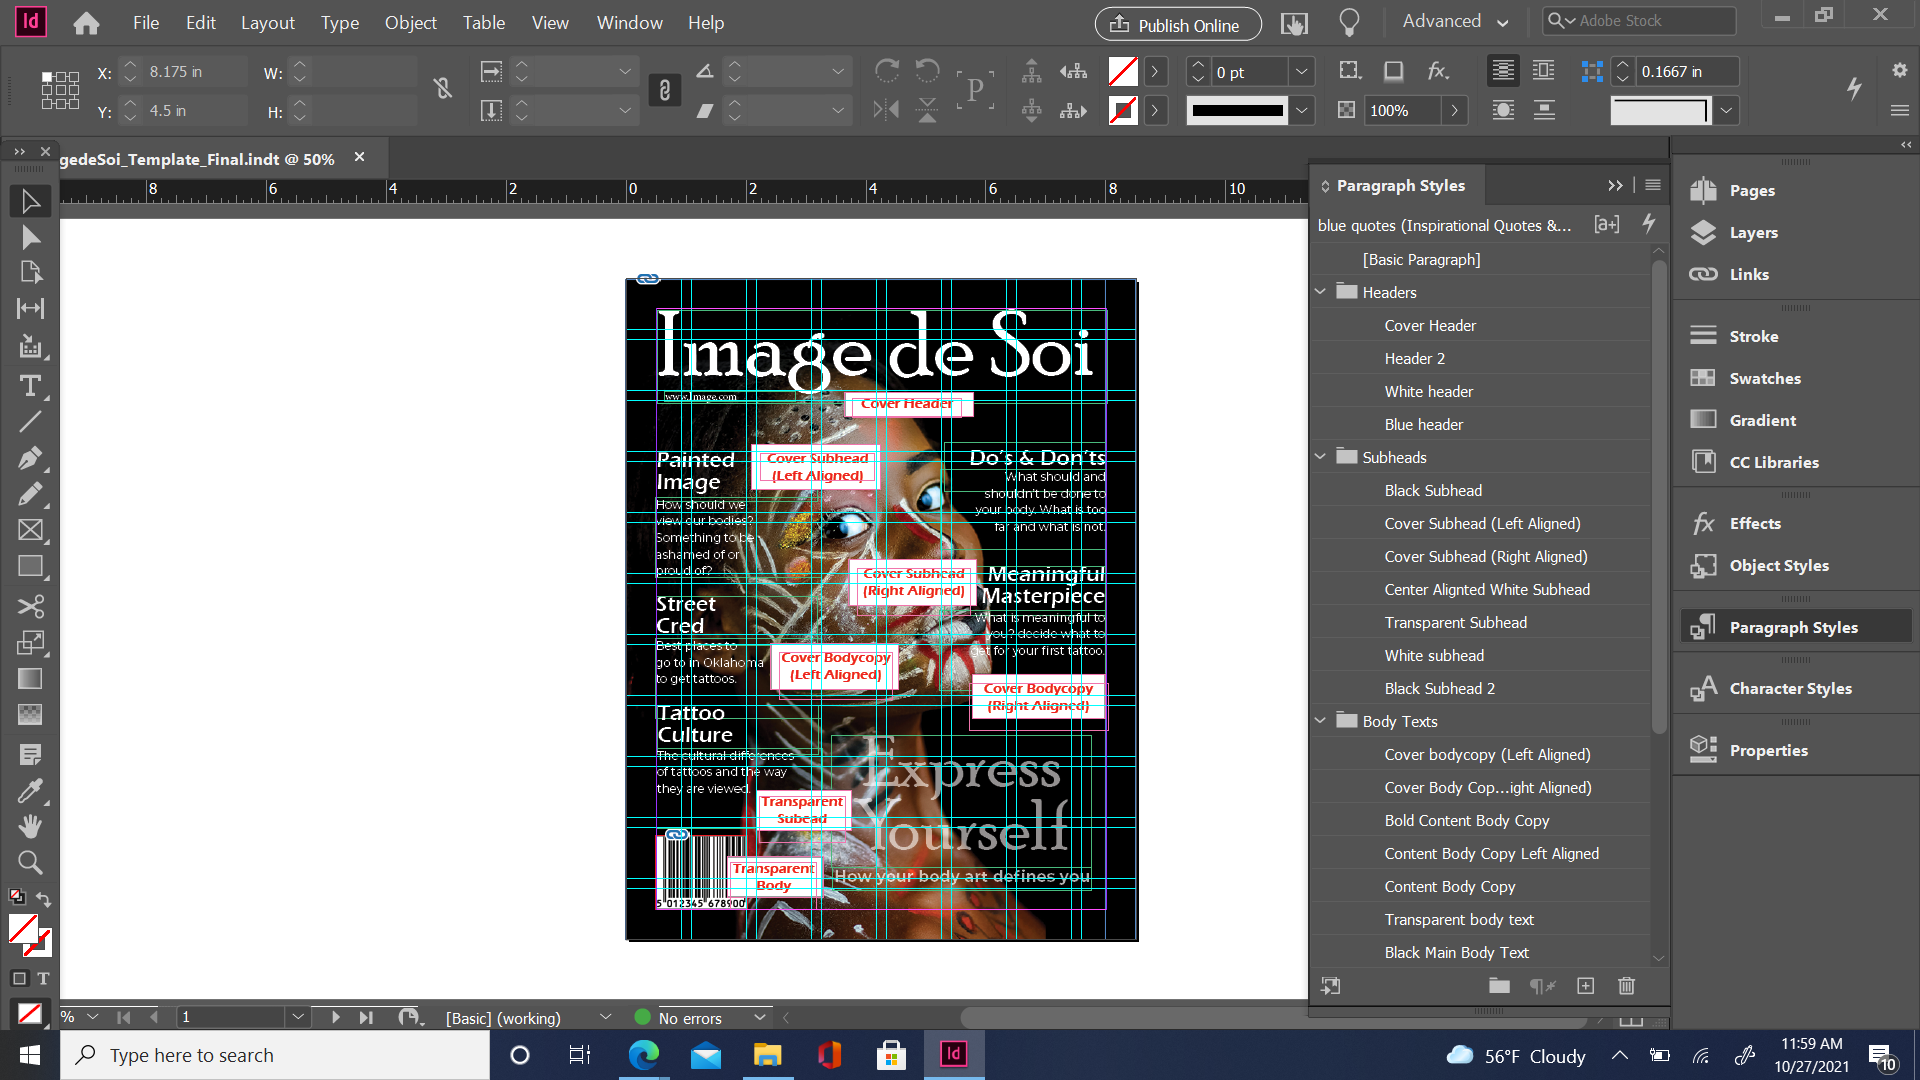Open the Object menu
Image resolution: width=1920 pixels, height=1080 pixels.
click(410, 22)
